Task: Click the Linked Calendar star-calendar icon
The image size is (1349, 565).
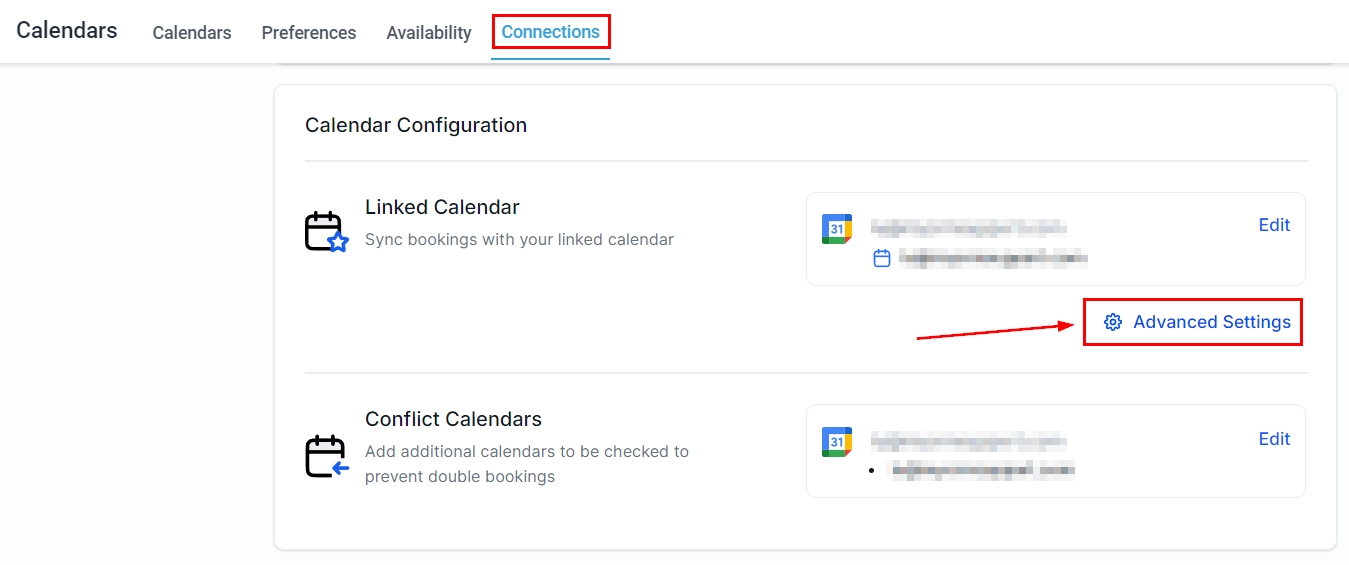Action: (326, 232)
